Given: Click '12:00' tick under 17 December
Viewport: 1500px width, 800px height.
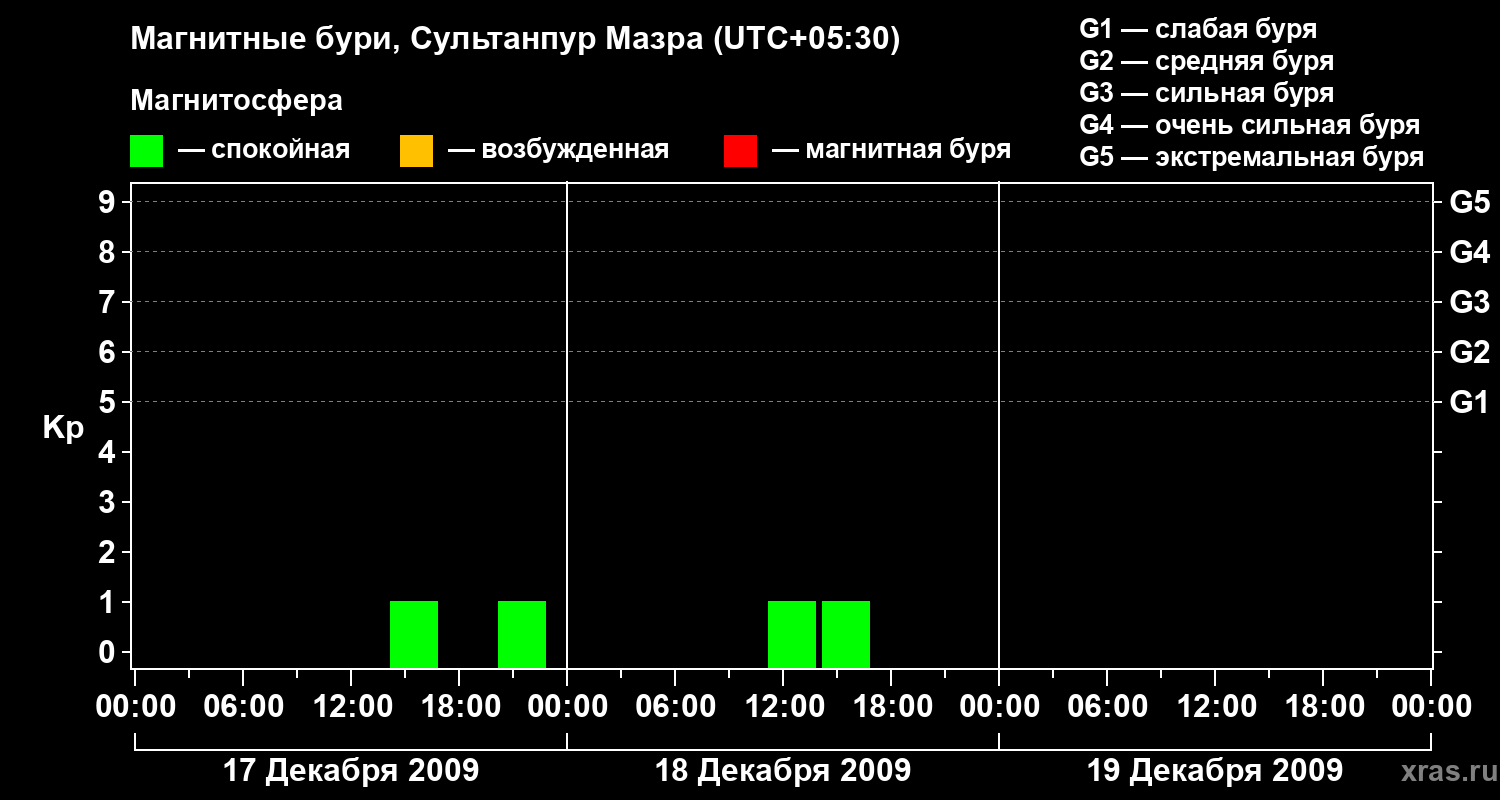Looking at the screenshot, I should (x=351, y=707).
